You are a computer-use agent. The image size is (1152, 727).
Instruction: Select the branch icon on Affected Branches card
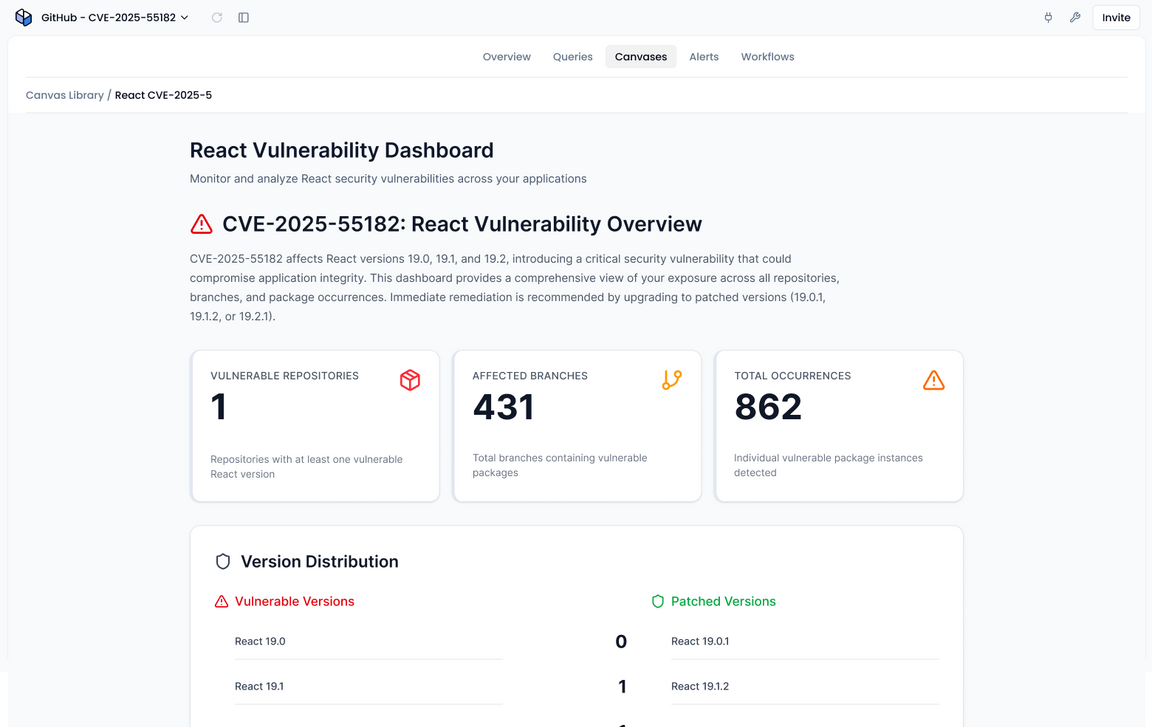coord(672,380)
